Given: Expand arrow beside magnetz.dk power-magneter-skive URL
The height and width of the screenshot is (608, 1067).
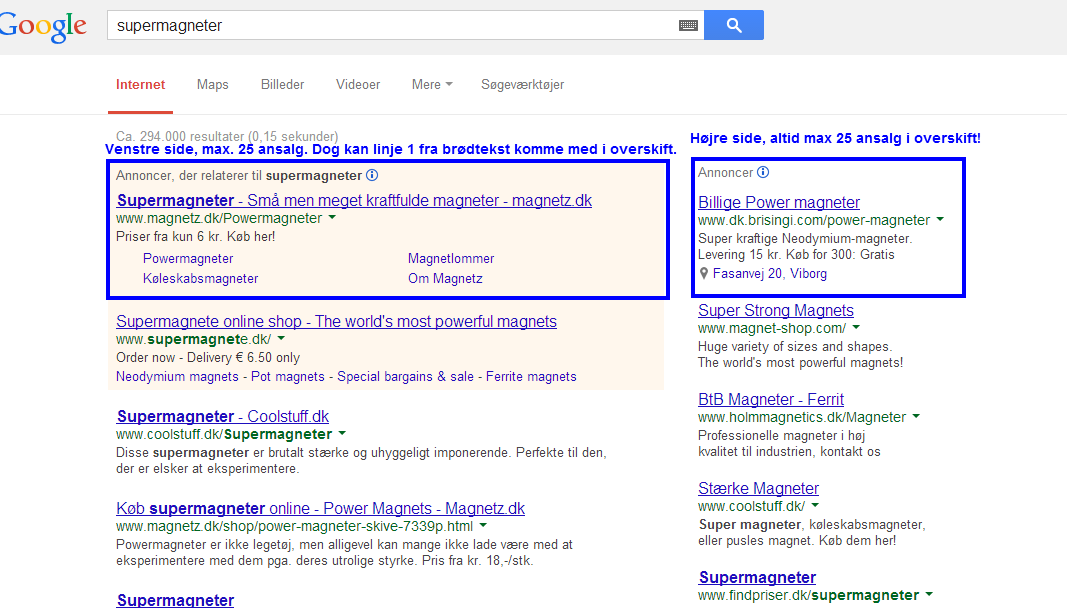Looking at the screenshot, I should [x=483, y=526].
